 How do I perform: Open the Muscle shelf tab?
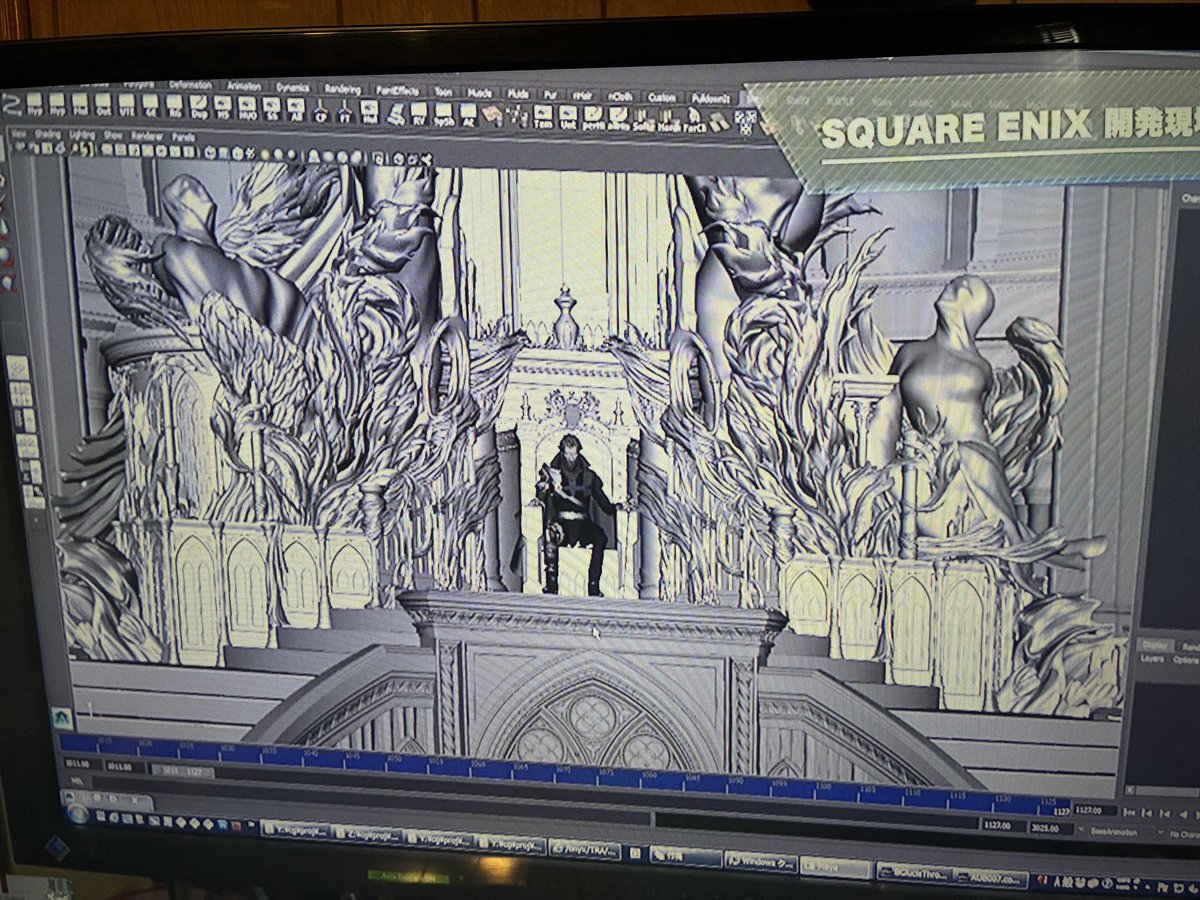(x=480, y=92)
